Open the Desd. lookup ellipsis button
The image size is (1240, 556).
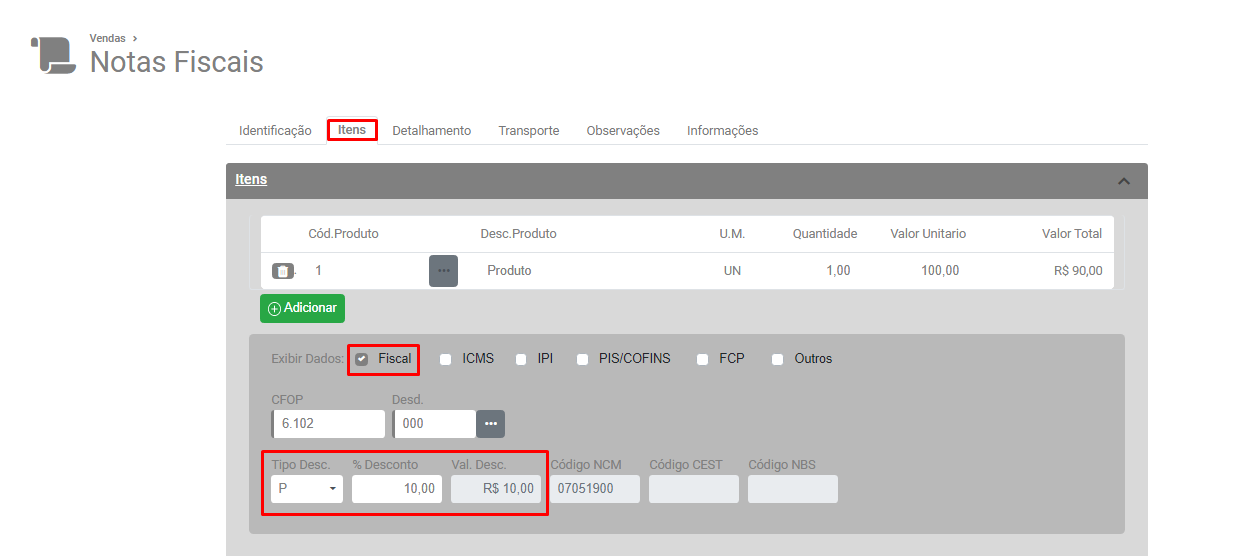click(491, 424)
